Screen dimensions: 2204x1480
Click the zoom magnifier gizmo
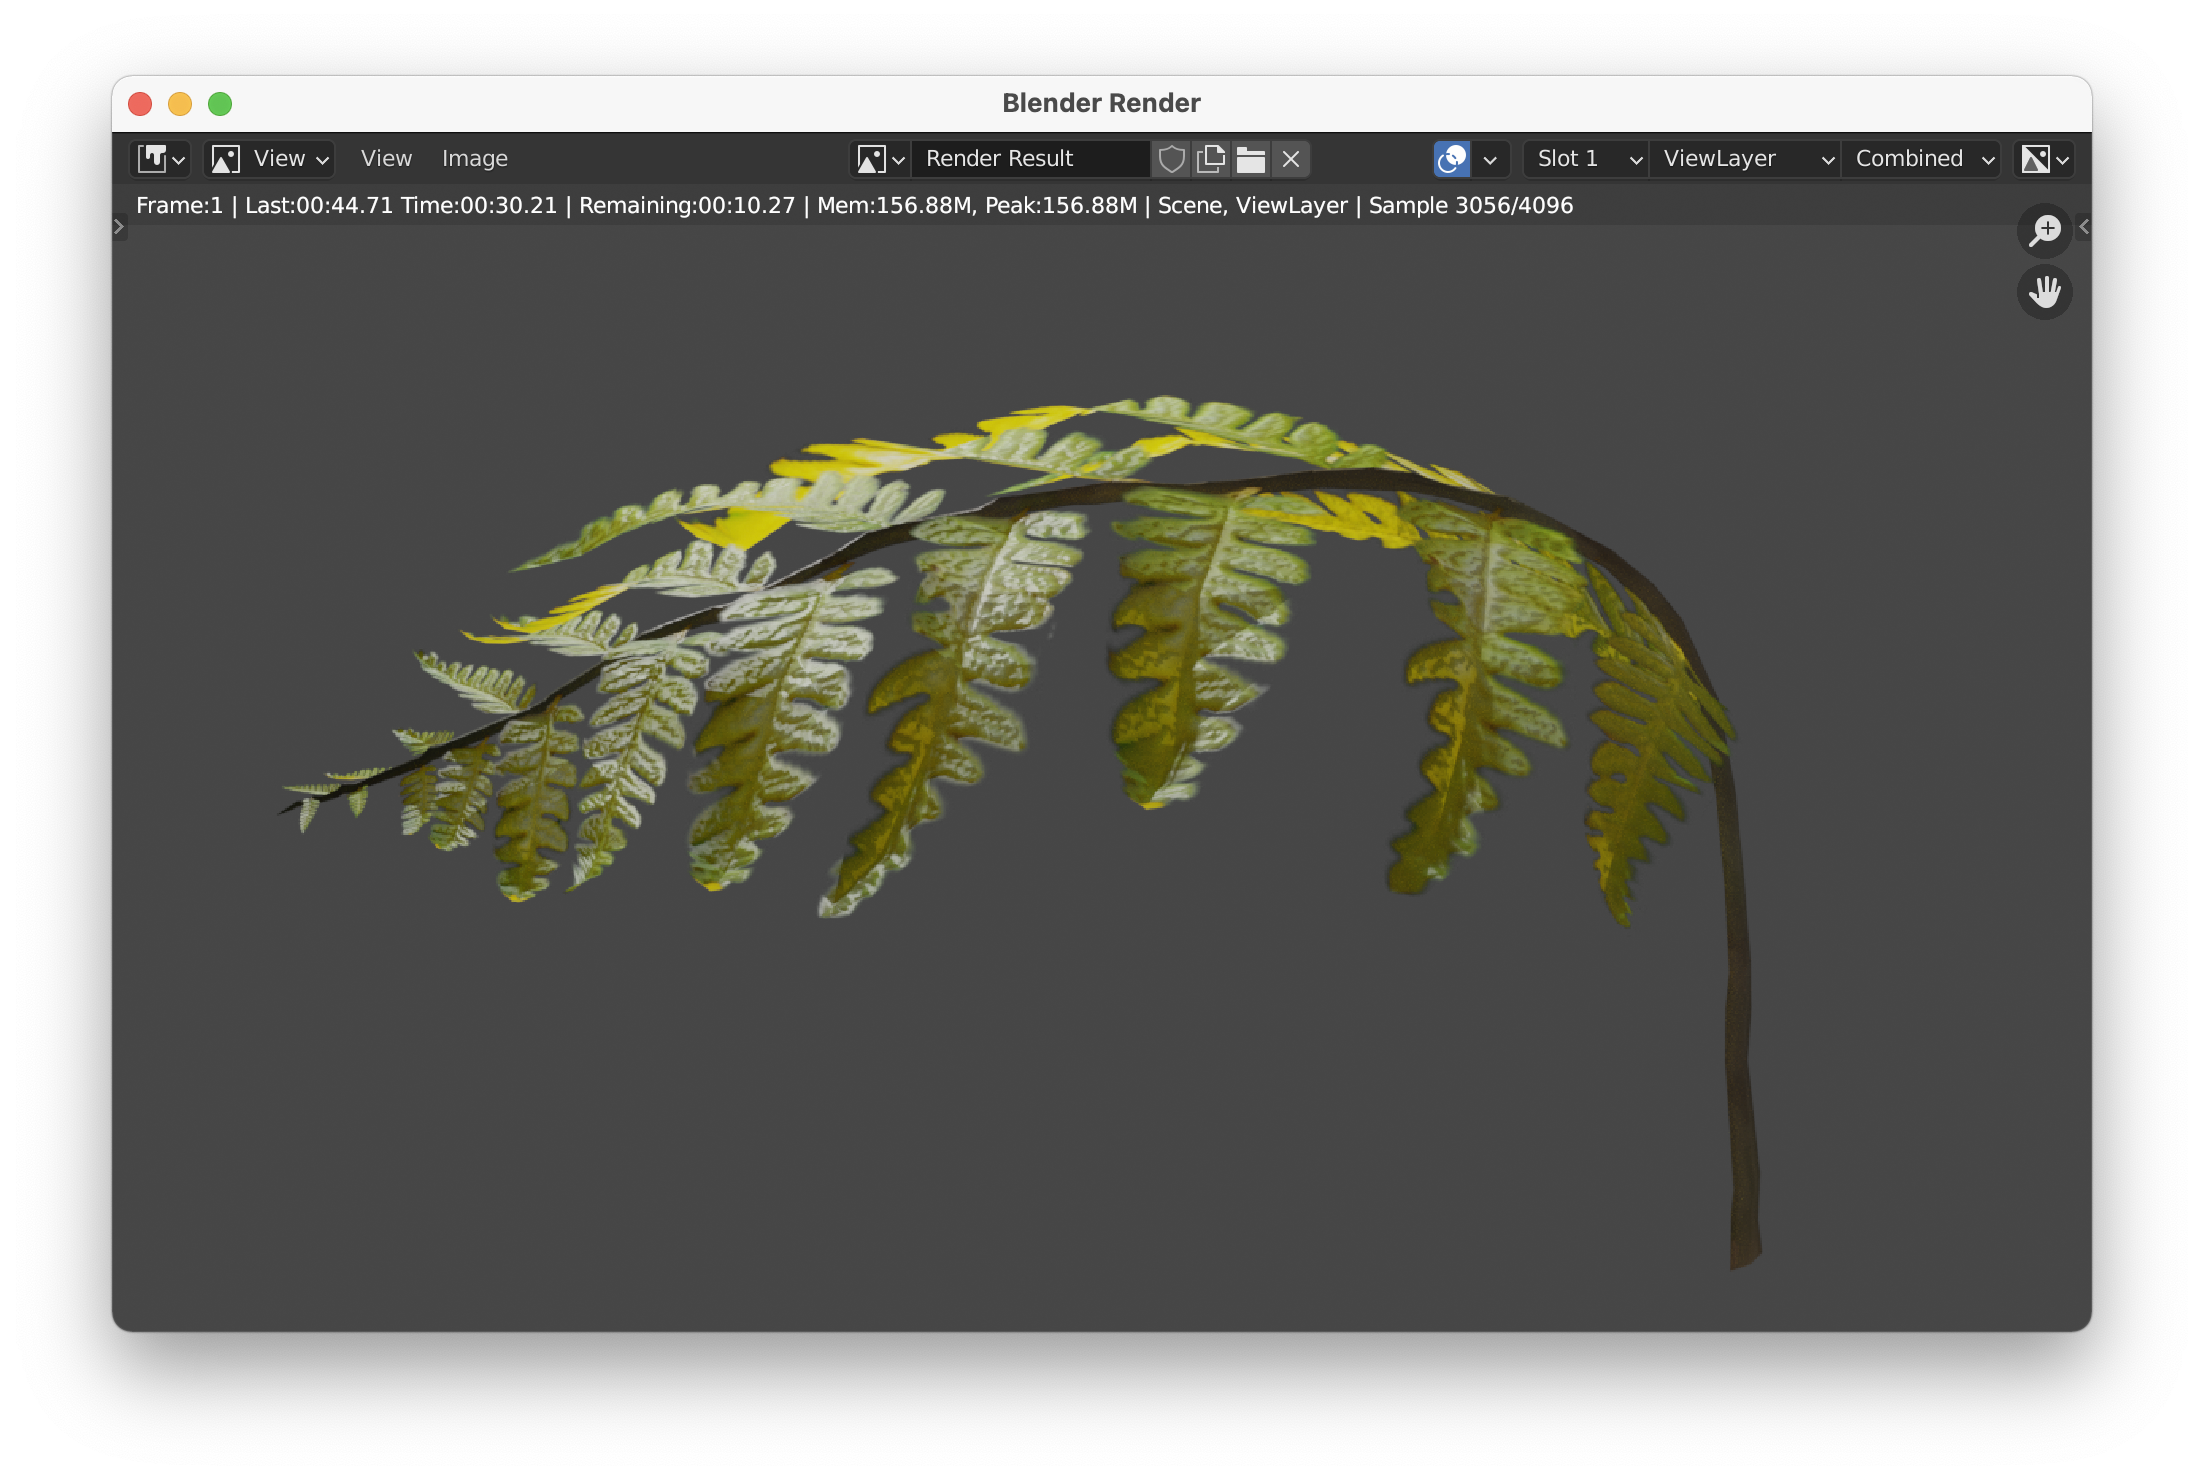click(x=2045, y=231)
